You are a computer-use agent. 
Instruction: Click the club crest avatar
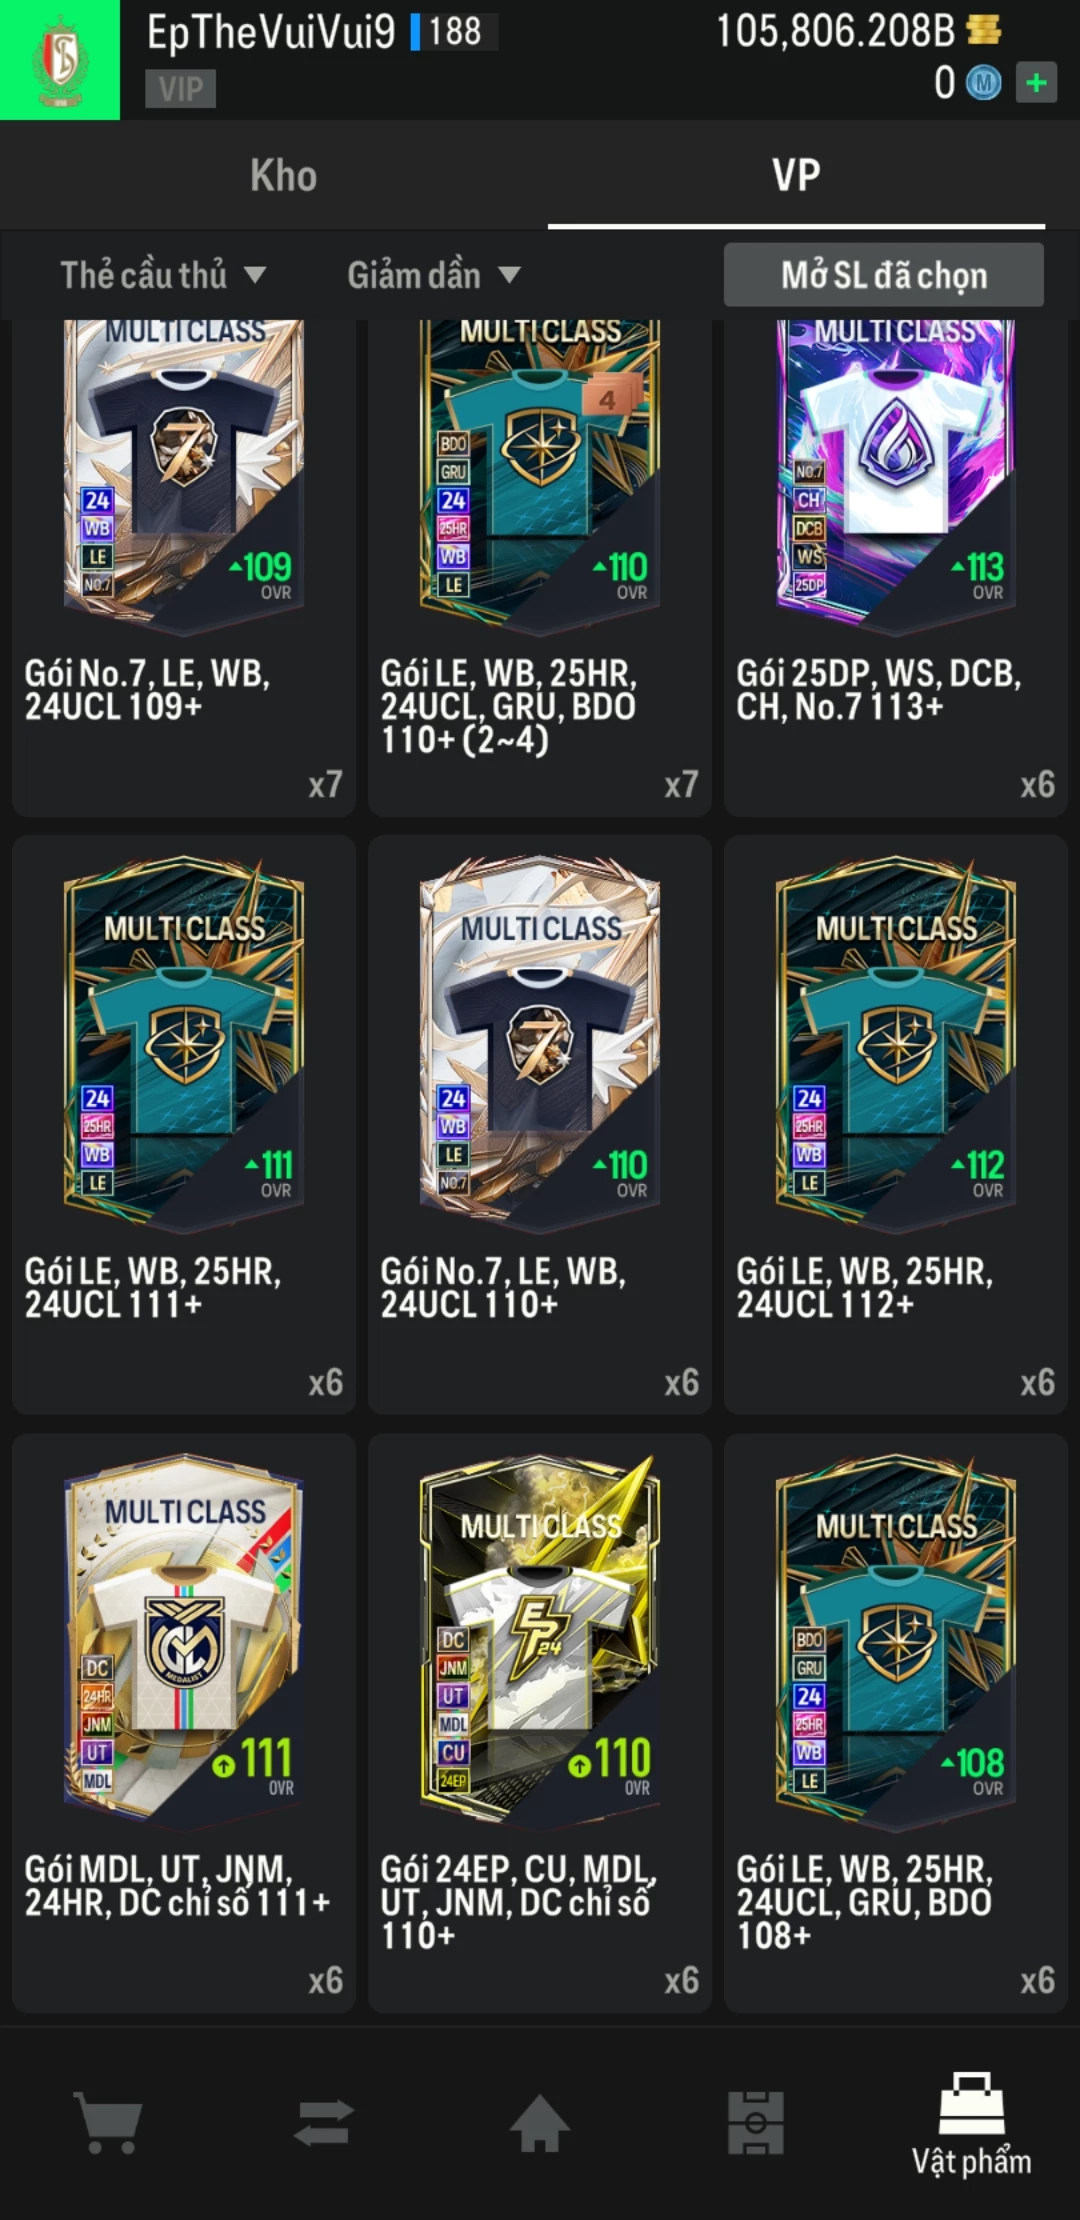[60, 60]
